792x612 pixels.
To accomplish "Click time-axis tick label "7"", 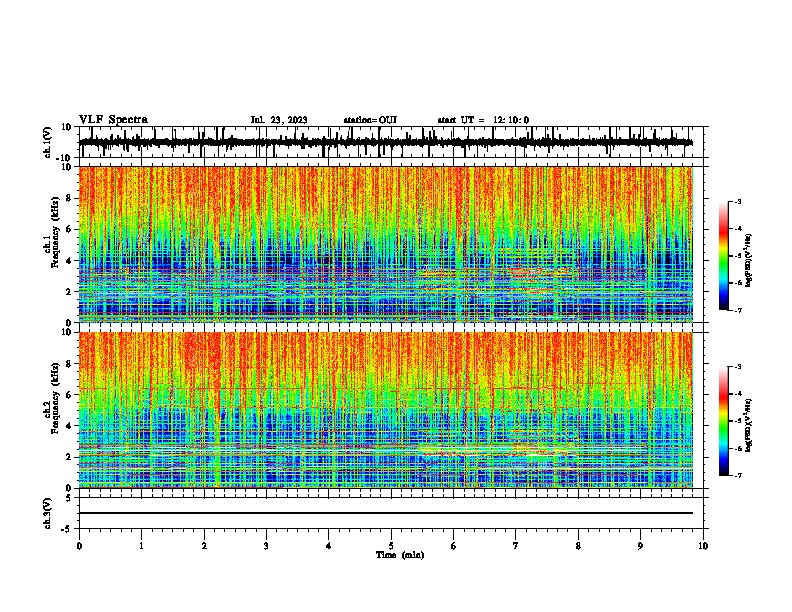I will (x=516, y=546).
